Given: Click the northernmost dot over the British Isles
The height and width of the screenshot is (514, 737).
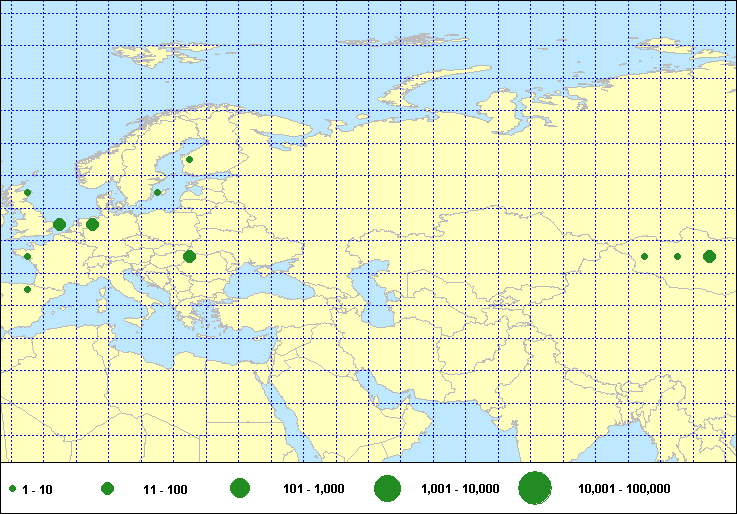Looking at the screenshot, I should click(28, 192).
